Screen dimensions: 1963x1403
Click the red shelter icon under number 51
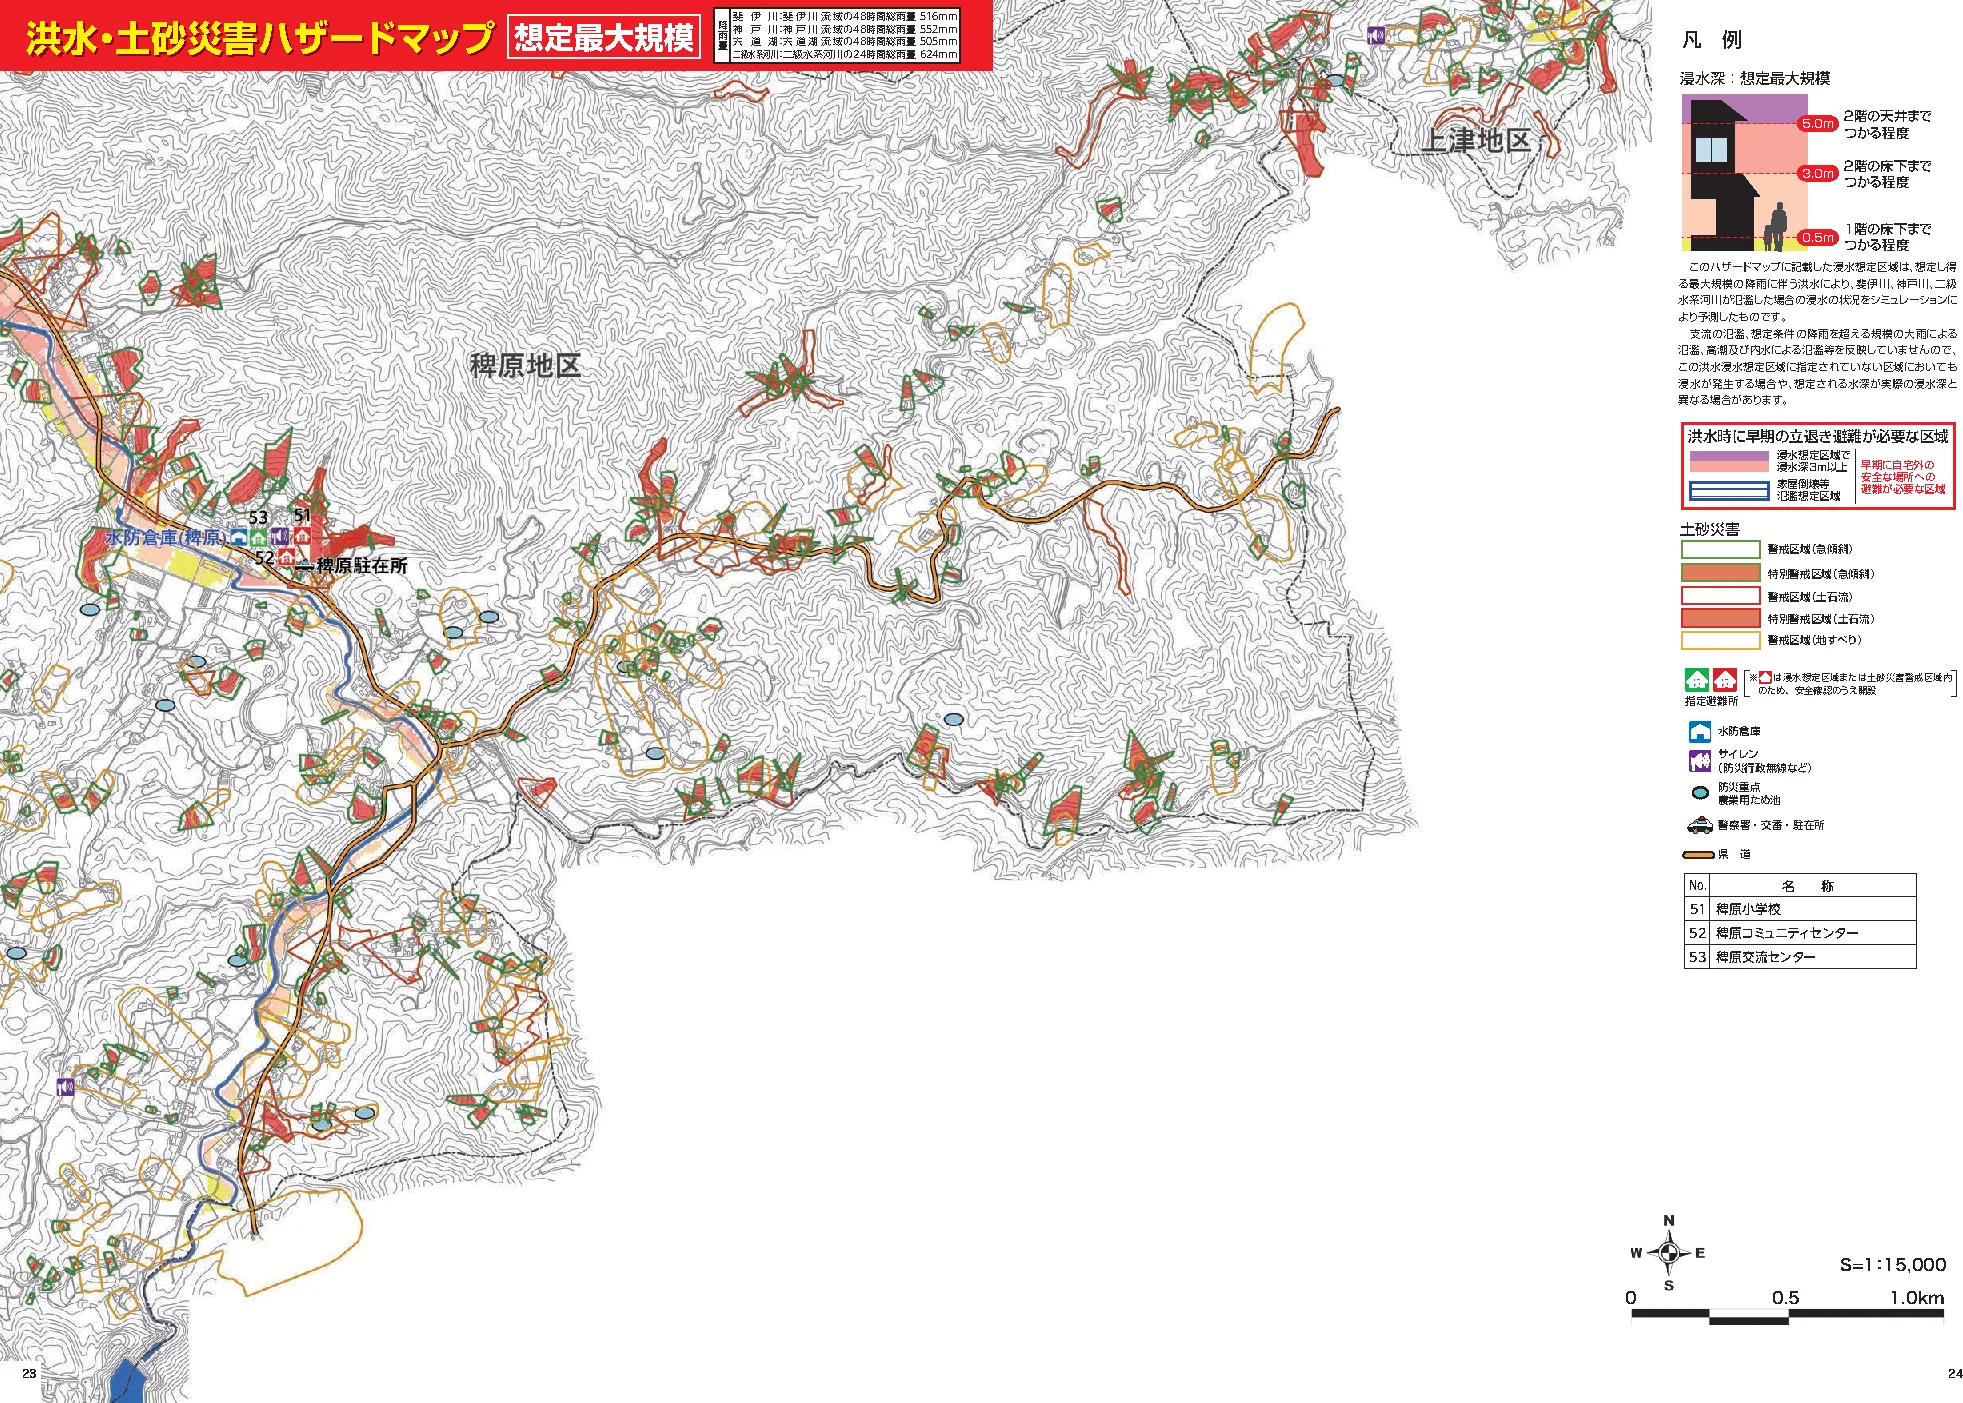coord(302,537)
